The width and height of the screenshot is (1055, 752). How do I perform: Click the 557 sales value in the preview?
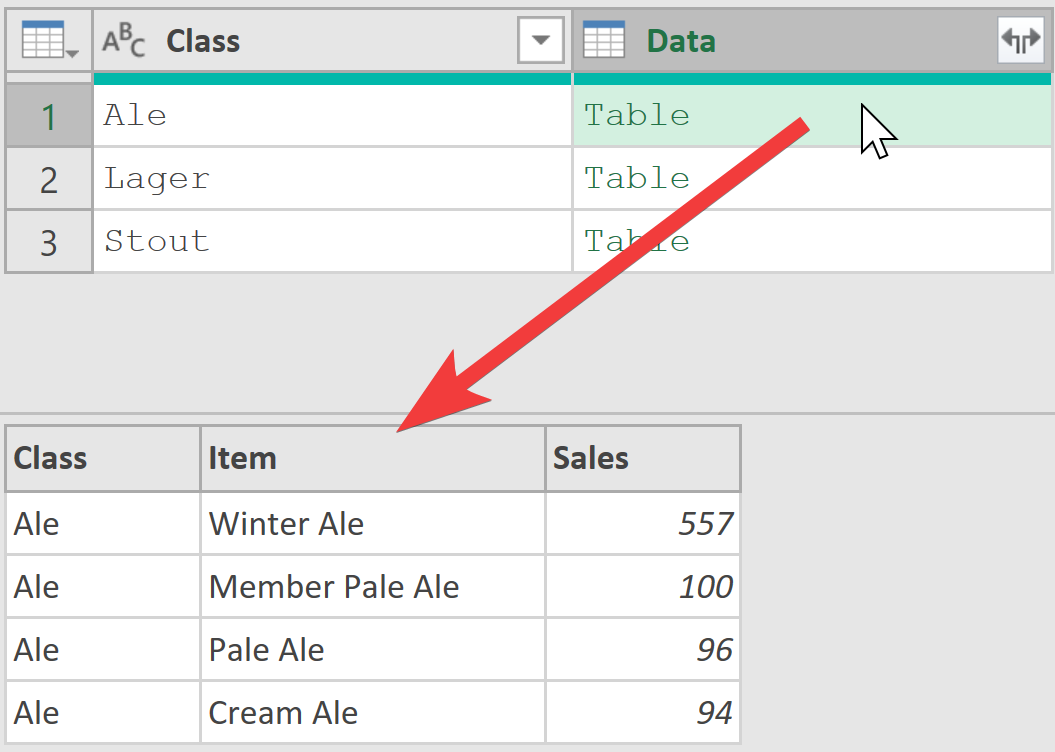643,523
